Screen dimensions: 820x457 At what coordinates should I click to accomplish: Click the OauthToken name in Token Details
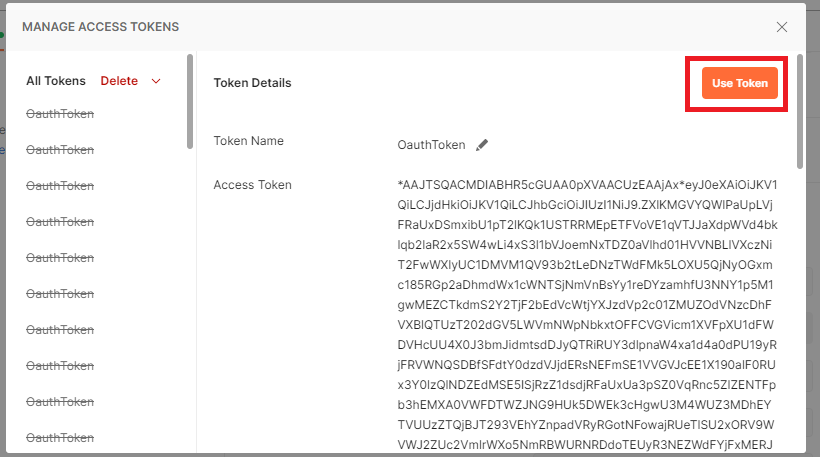(x=431, y=145)
